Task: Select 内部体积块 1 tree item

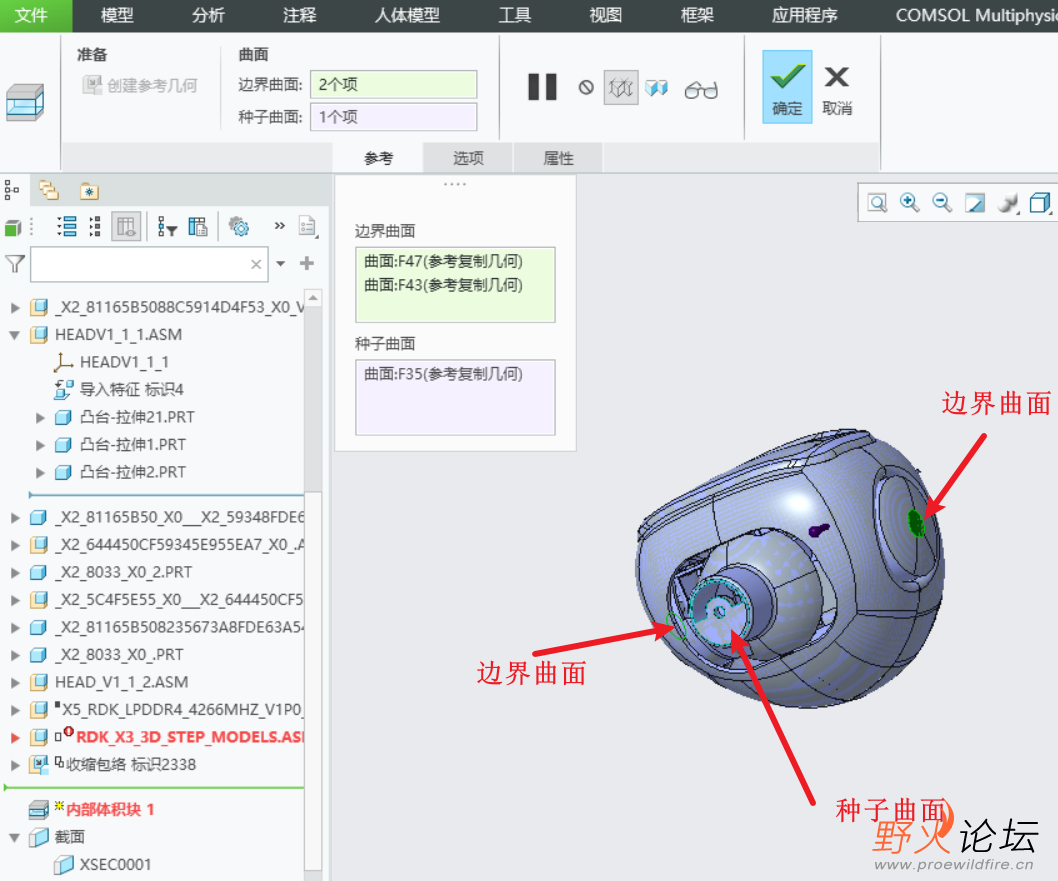Action: coord(92,809)
